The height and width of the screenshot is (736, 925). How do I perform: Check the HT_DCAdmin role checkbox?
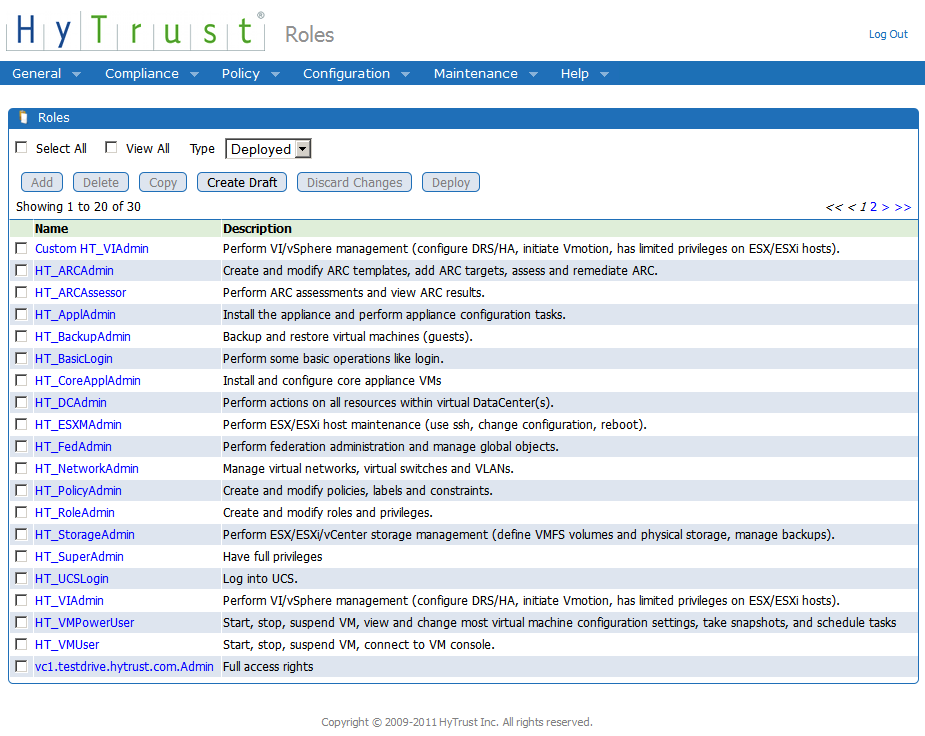point(21,402)
